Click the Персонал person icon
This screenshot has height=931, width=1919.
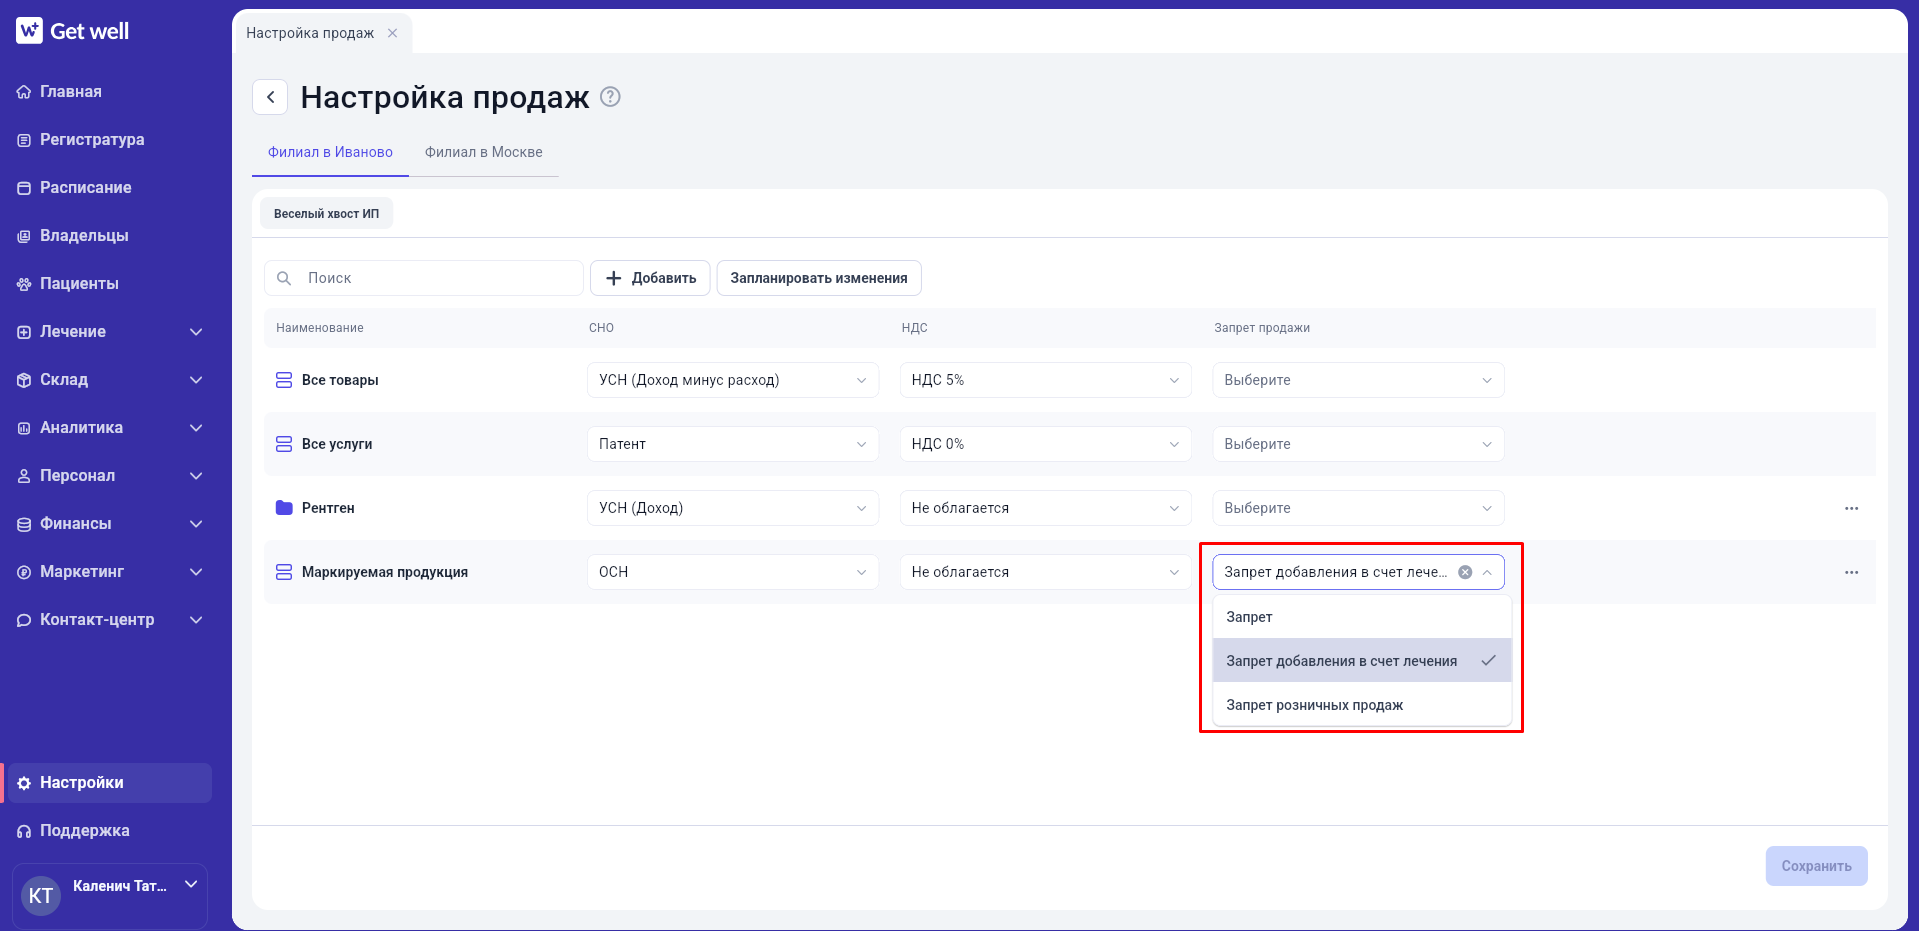pyautogui.click(x=24, y=476)
